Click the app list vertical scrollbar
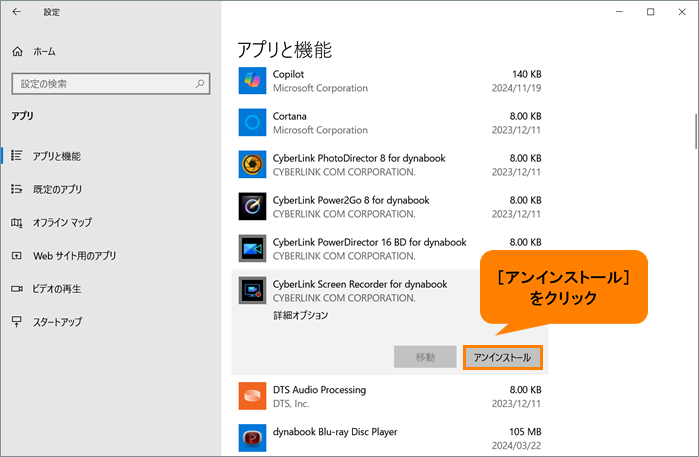Viewport: 699px width, 457px height. click(x=694, y=130)
